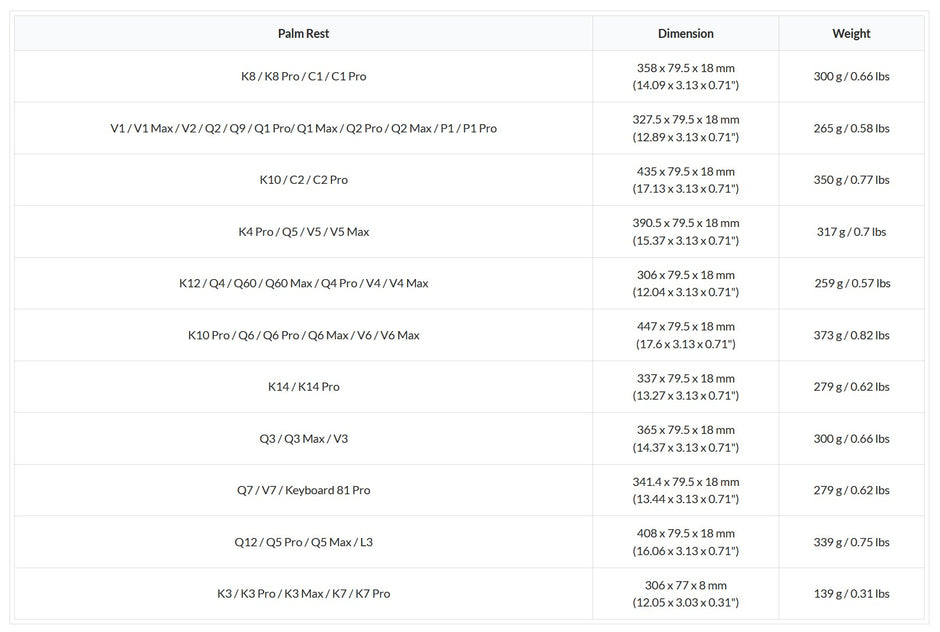The image size is (940, 632).
Task: Click the Dimension column header
Action: click(x=685, y=33)
